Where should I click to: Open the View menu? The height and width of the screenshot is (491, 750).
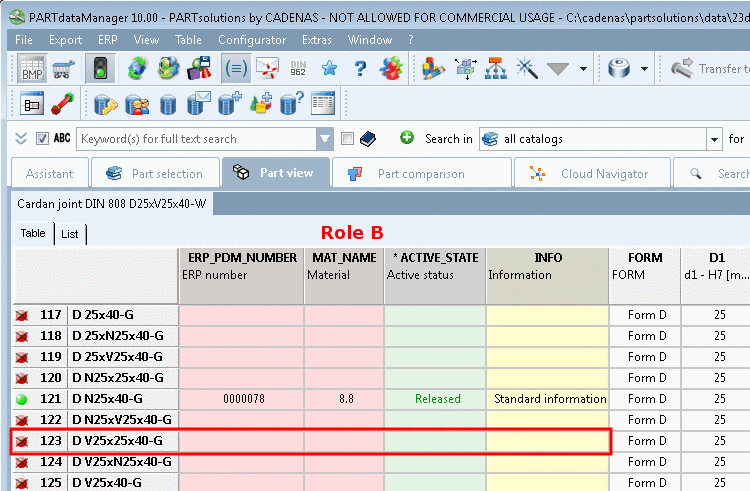click(146, 40)
